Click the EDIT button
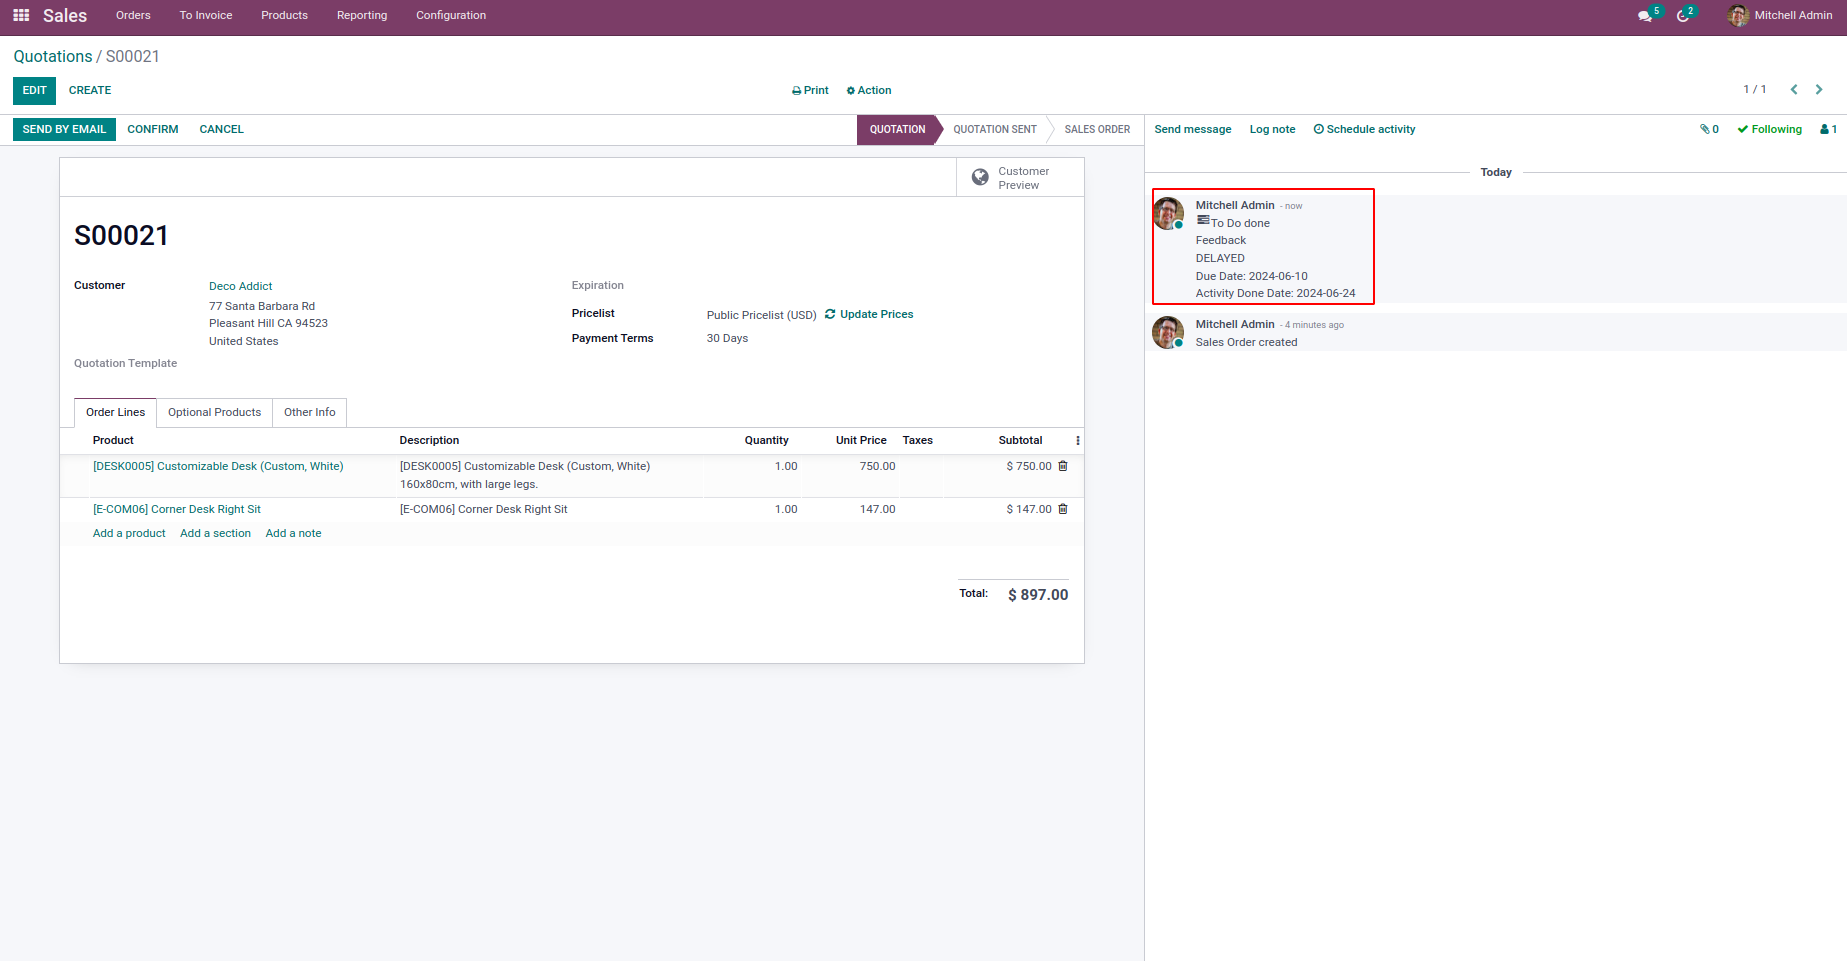The height and width of the screenshot is (961, 1847). coord(34,90)
